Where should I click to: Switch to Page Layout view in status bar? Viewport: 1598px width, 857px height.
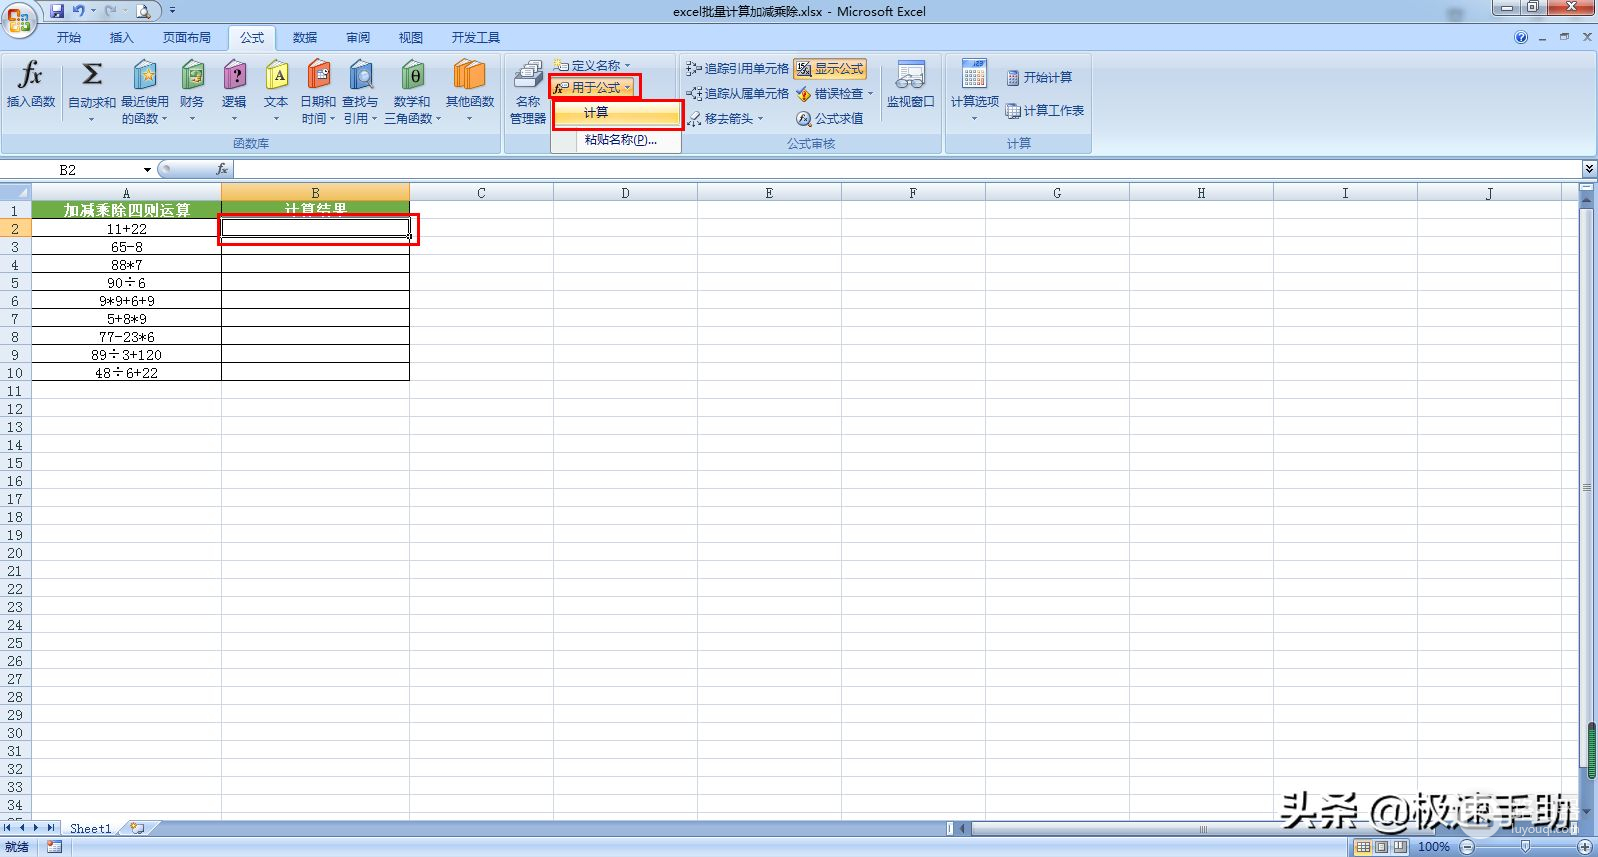tap(1381, 847)
